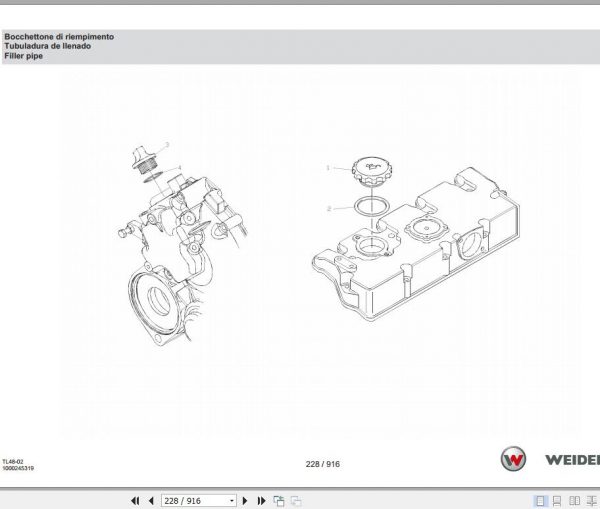Open the page number dropdown arrow
This screenshot has width=600, height=509.
[x=232, y=501]
